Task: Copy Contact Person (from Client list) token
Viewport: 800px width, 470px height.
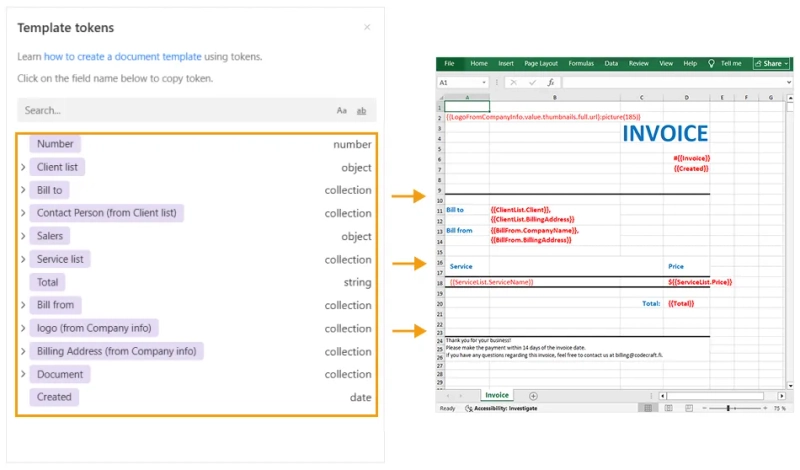Action: 107,213
